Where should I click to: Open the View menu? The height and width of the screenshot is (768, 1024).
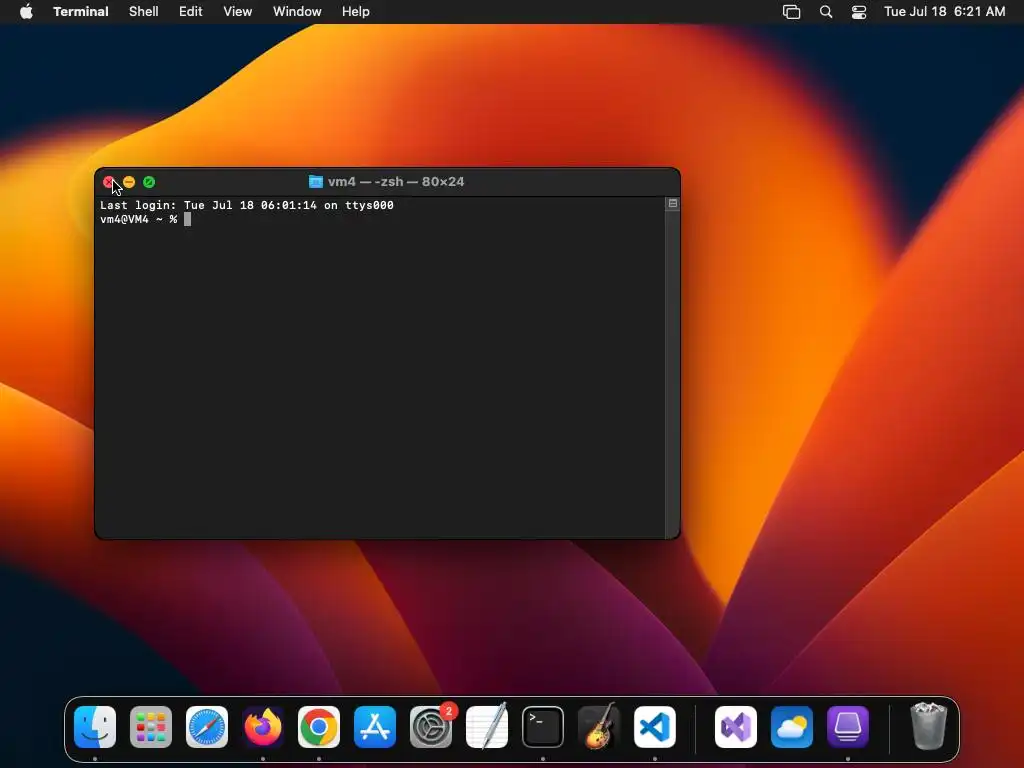(238, 12)
